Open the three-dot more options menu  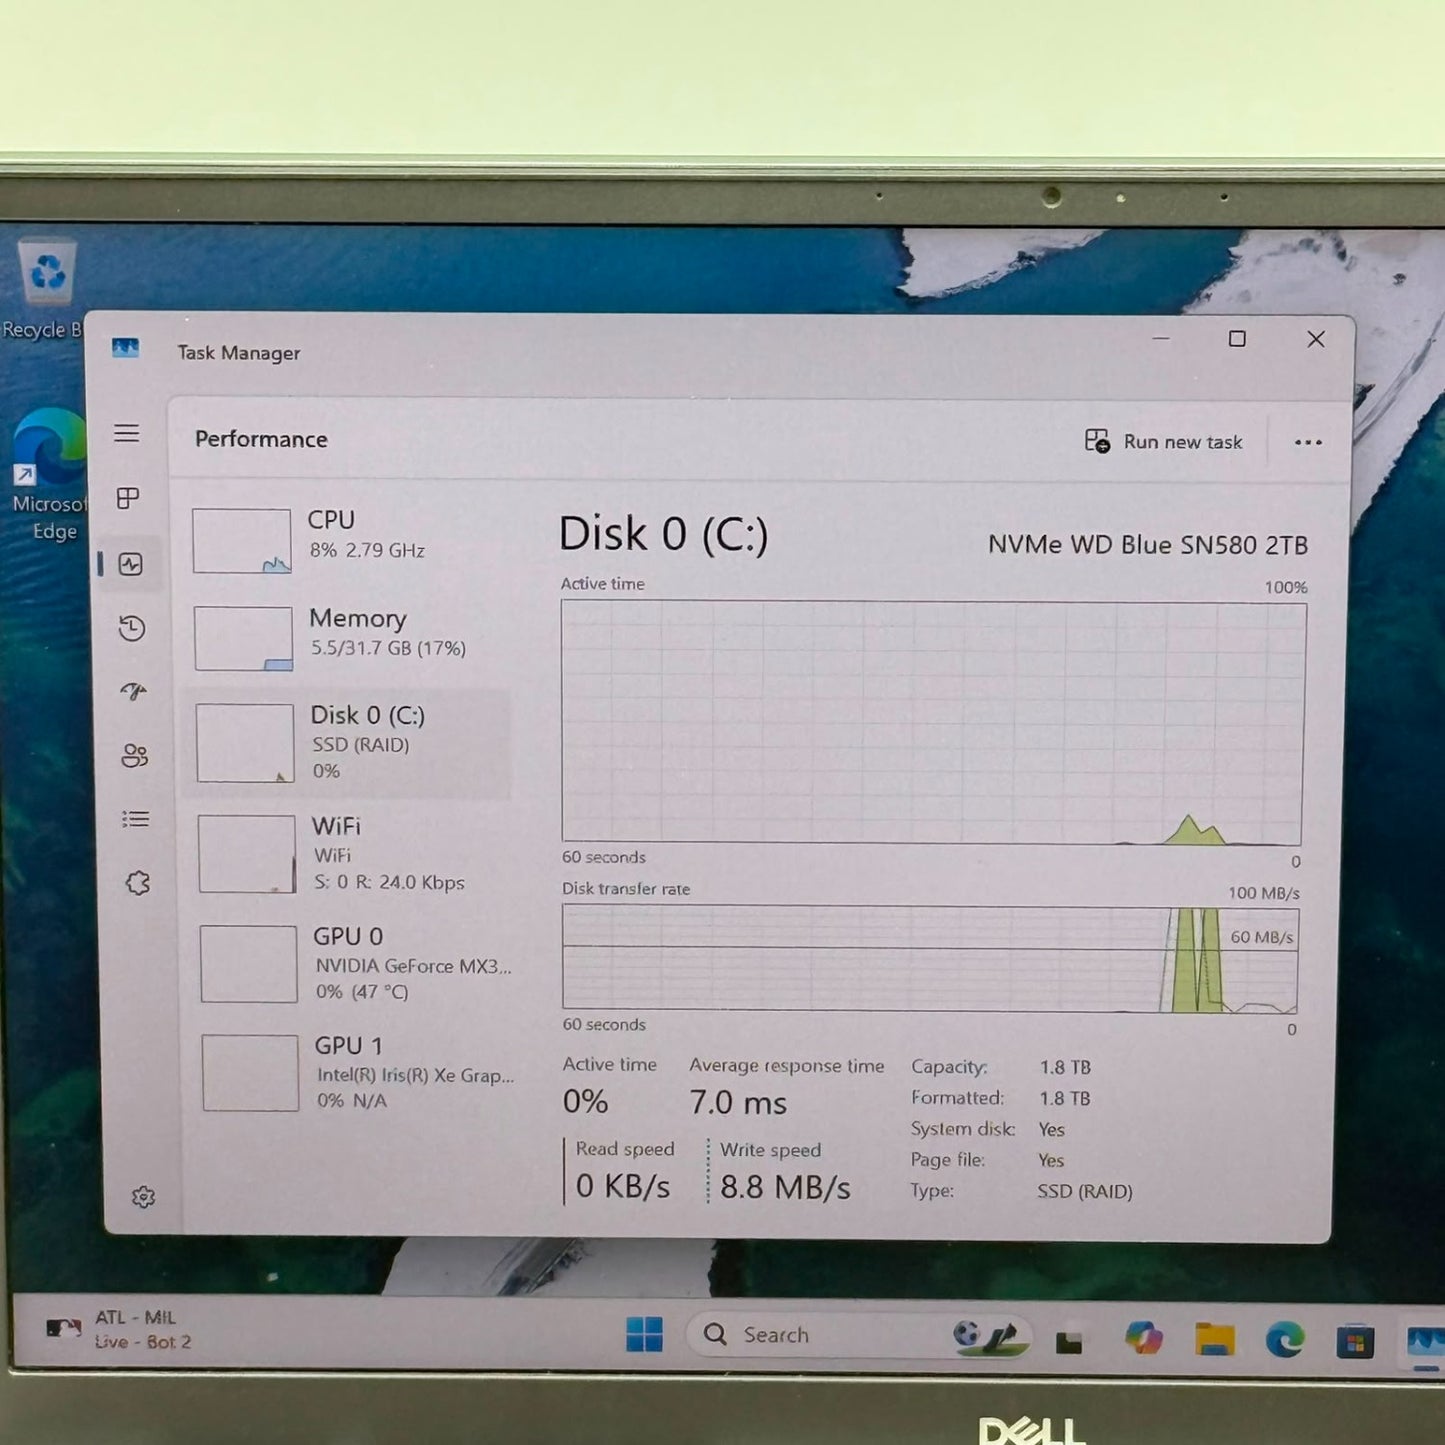point(1308,442)
